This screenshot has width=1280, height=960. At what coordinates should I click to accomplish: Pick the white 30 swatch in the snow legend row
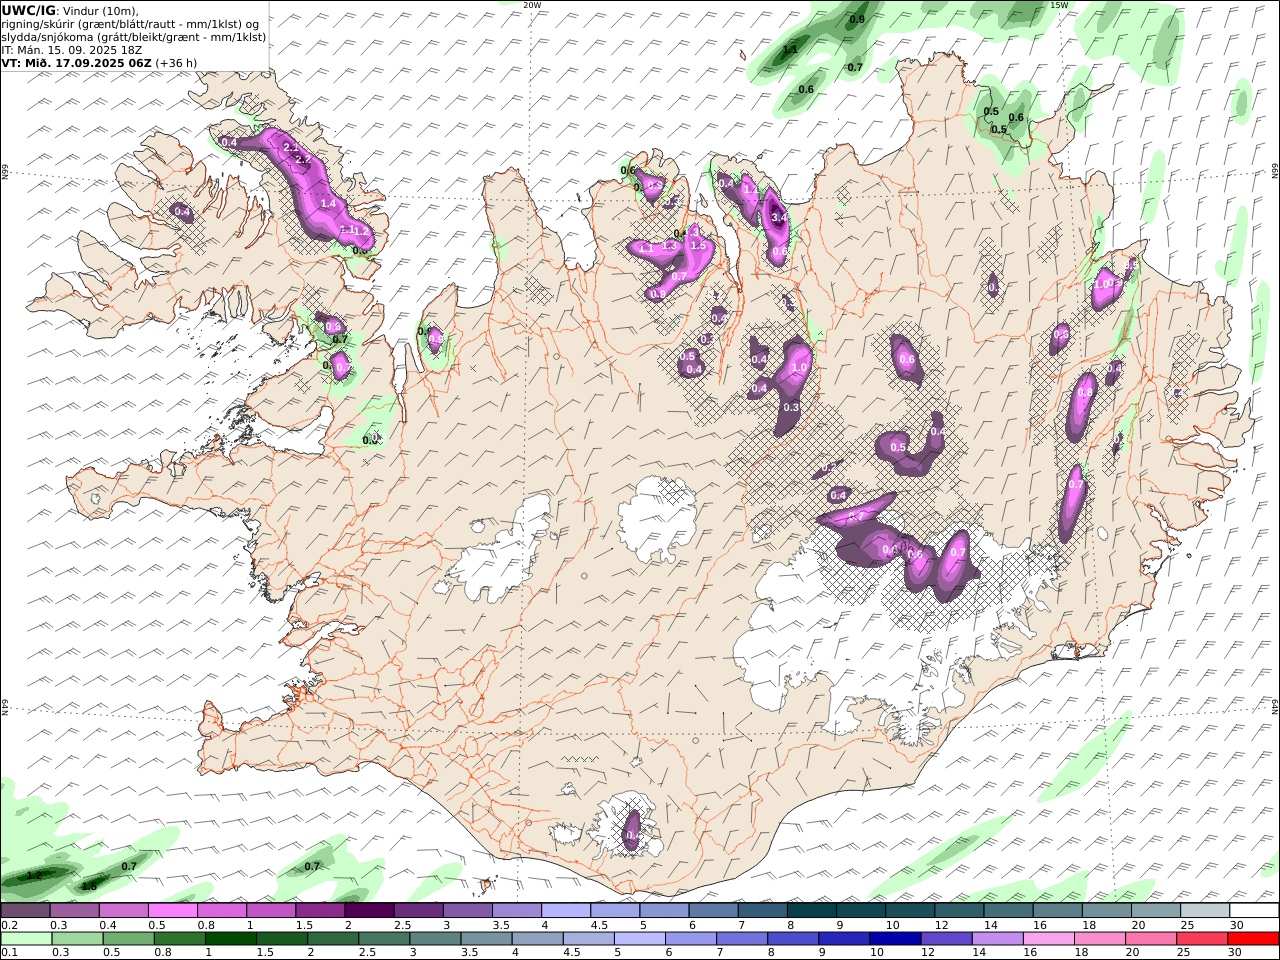(1253, 911)
